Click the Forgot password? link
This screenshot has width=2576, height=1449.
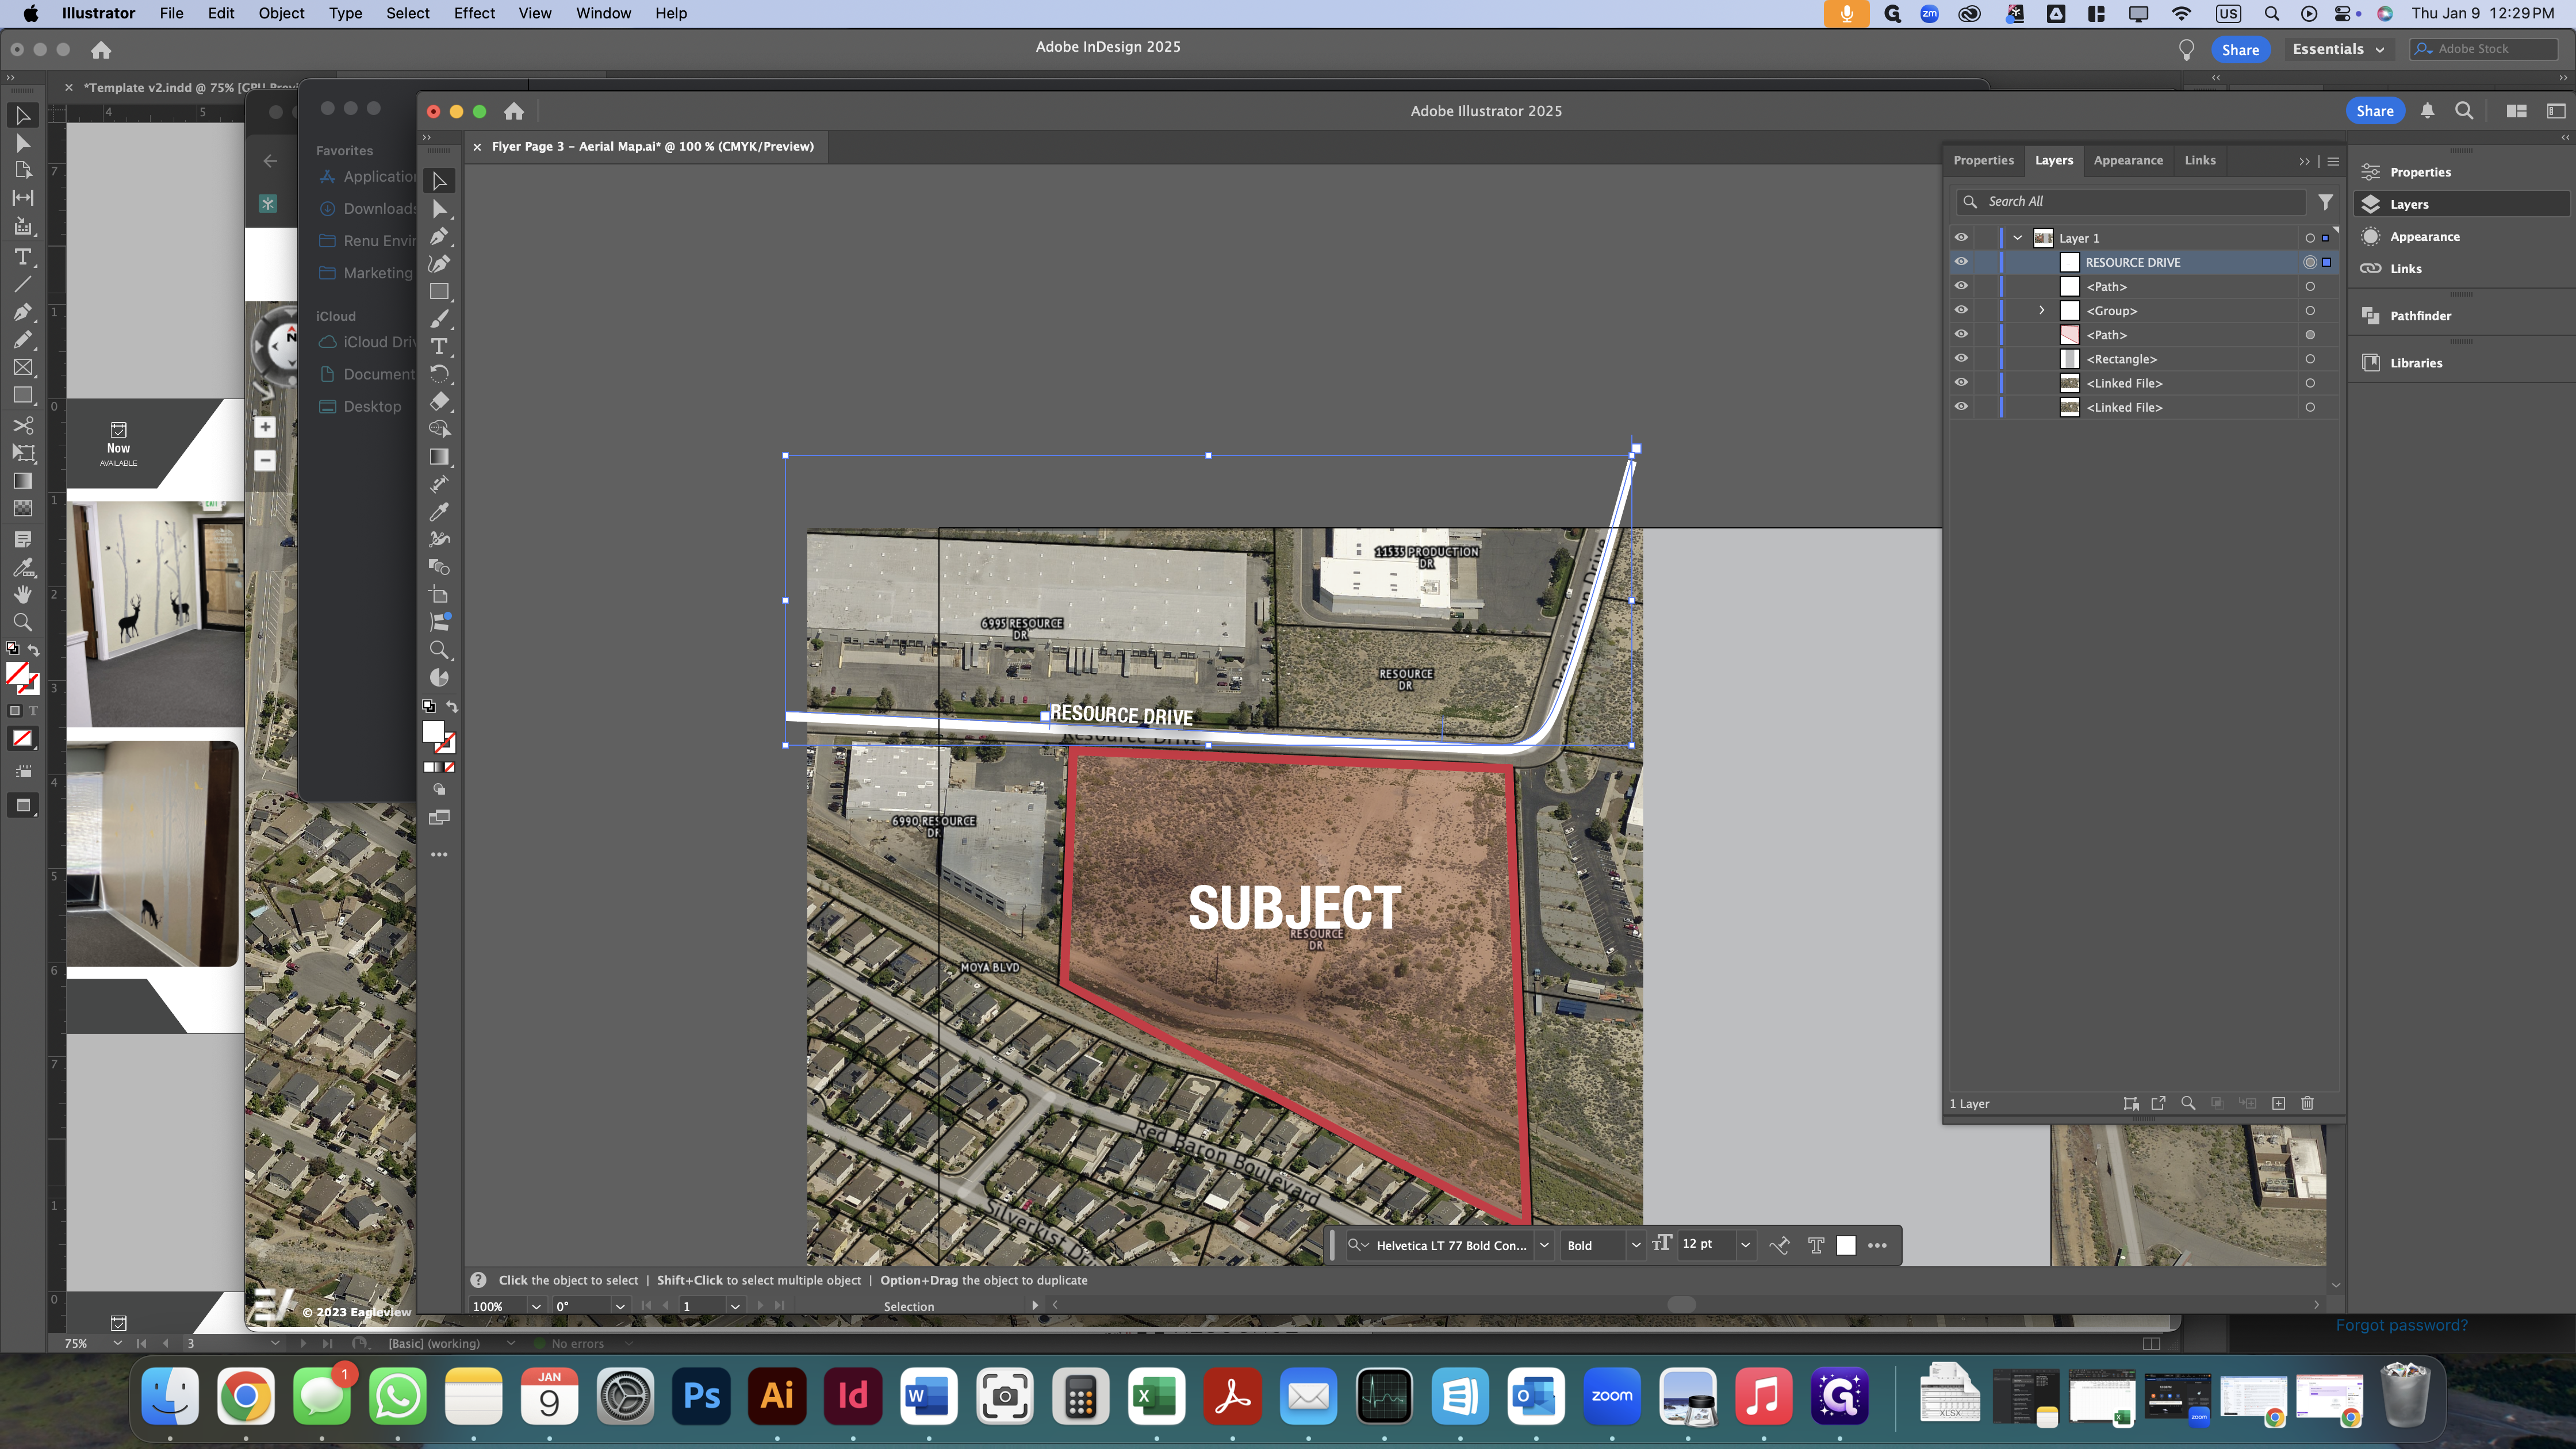coord(2401,1325)
